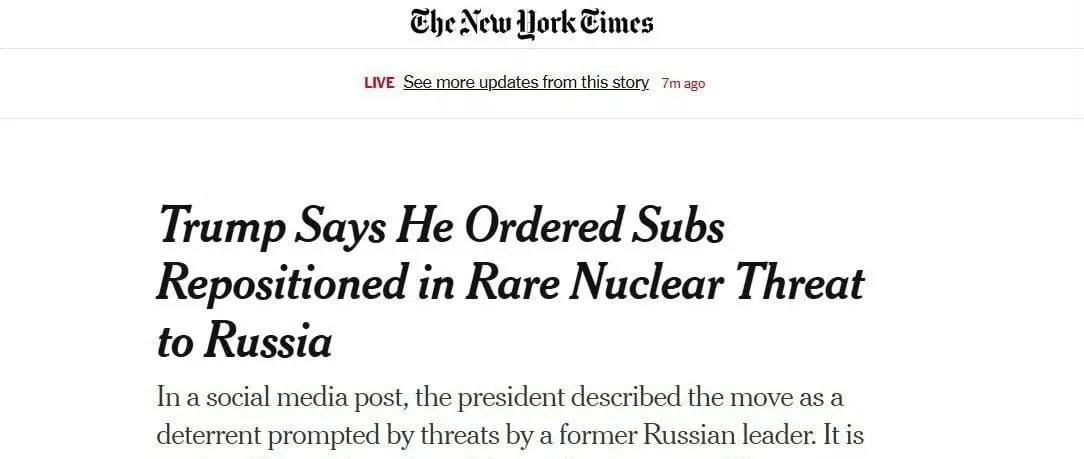Click the word "Nuclear" in the headline
This screenshot has height=459, width=1084.
638,284
